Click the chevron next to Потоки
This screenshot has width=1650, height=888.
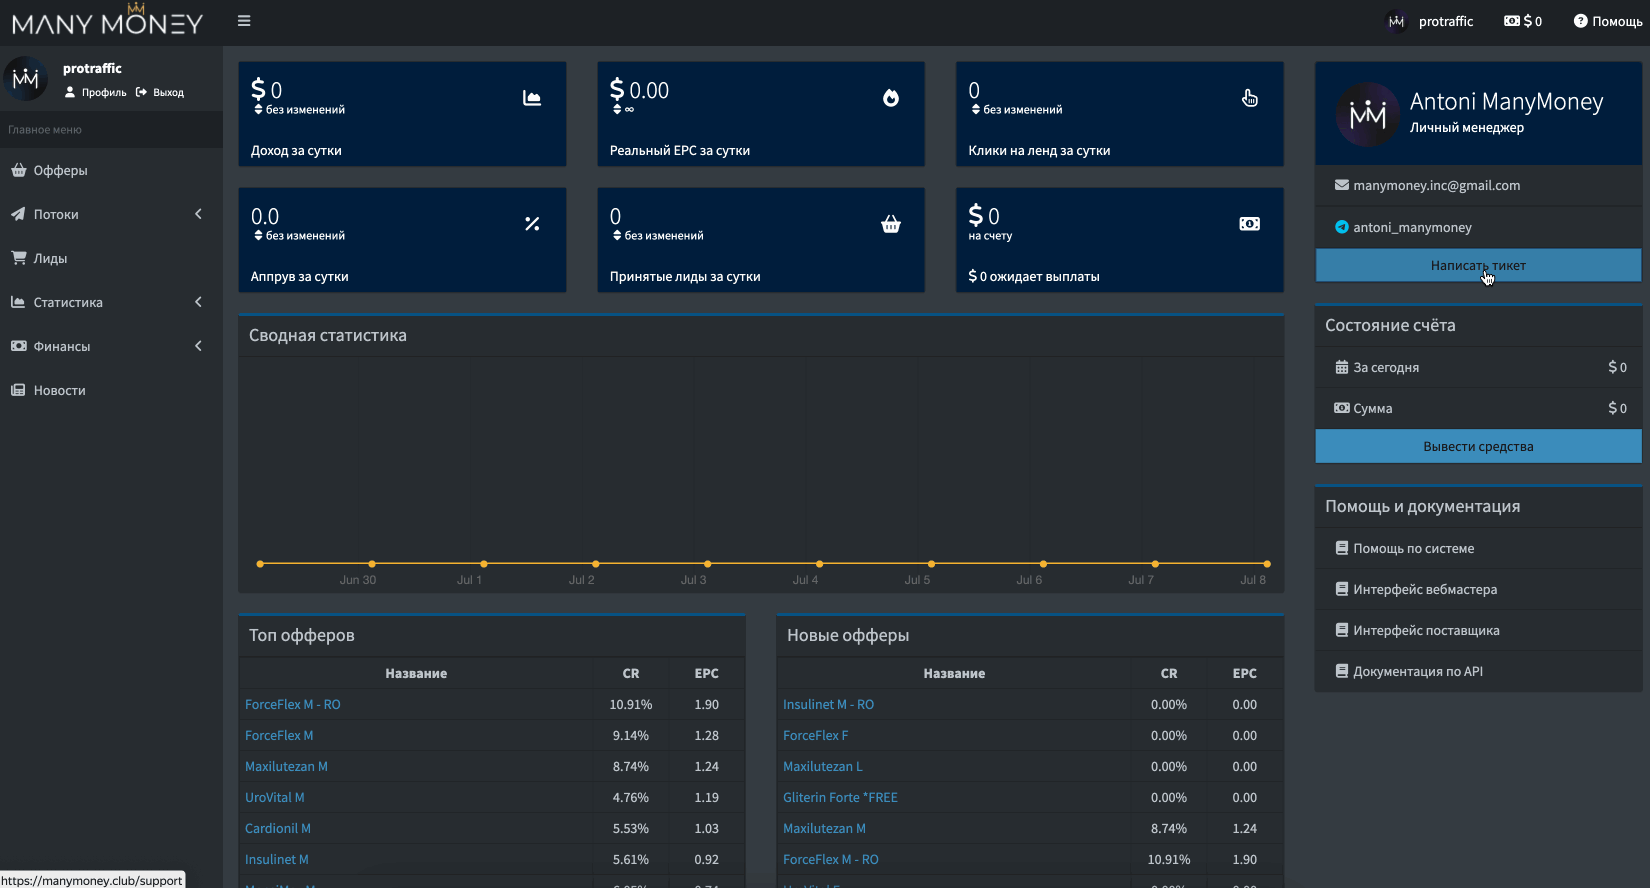point(198,214)
